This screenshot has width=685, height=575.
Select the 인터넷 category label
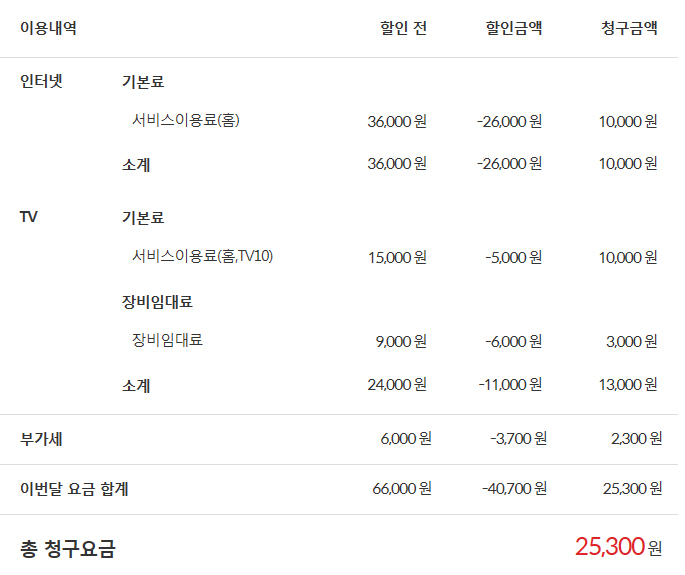pyautogui.click(x=42, y=82)
